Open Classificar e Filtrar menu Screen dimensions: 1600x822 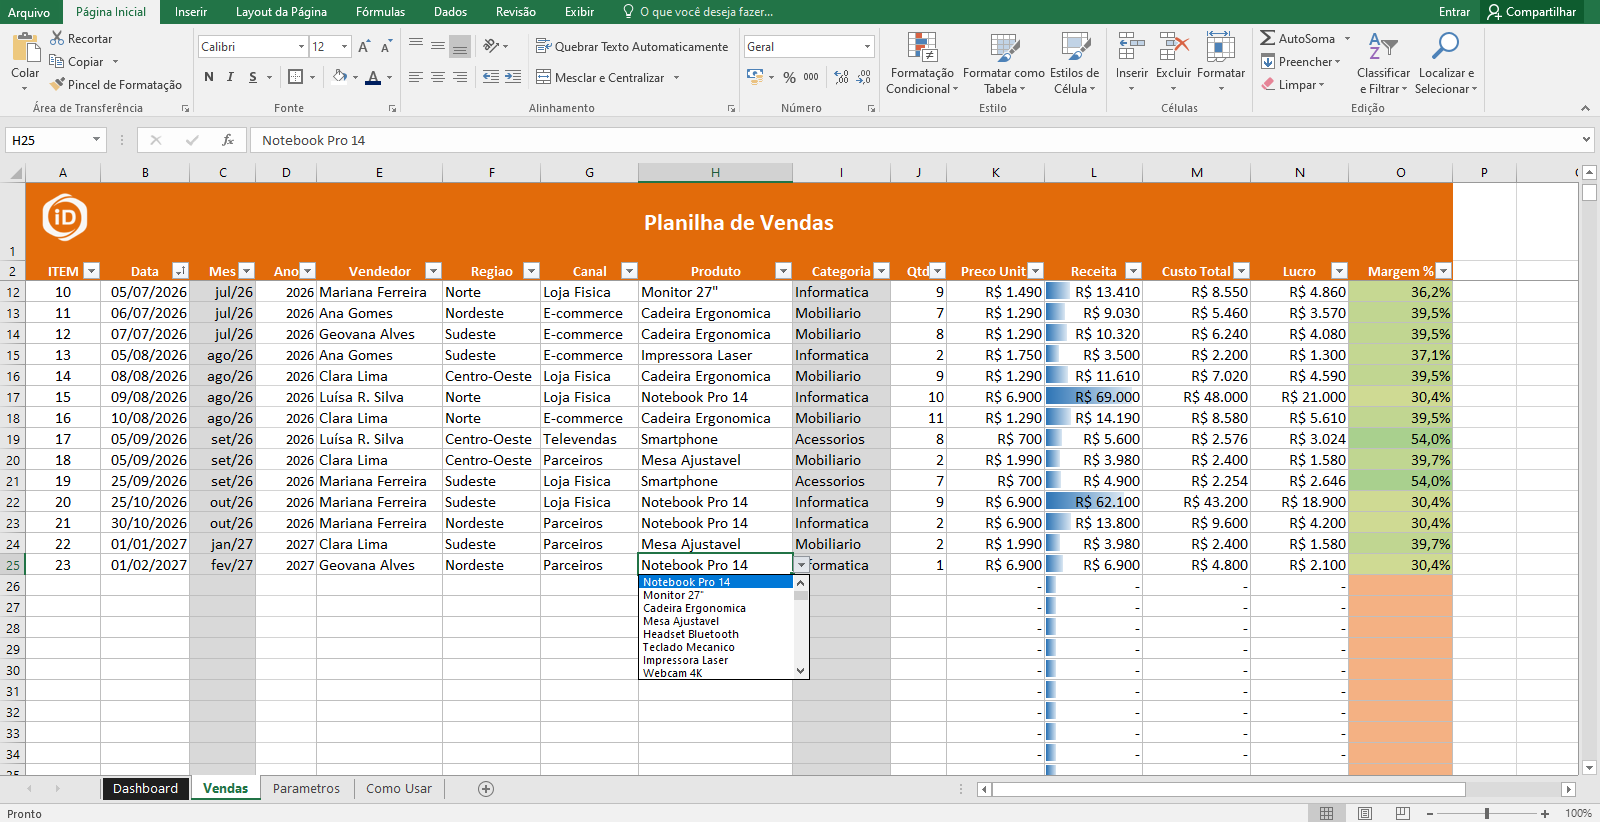click(1384, 63)
